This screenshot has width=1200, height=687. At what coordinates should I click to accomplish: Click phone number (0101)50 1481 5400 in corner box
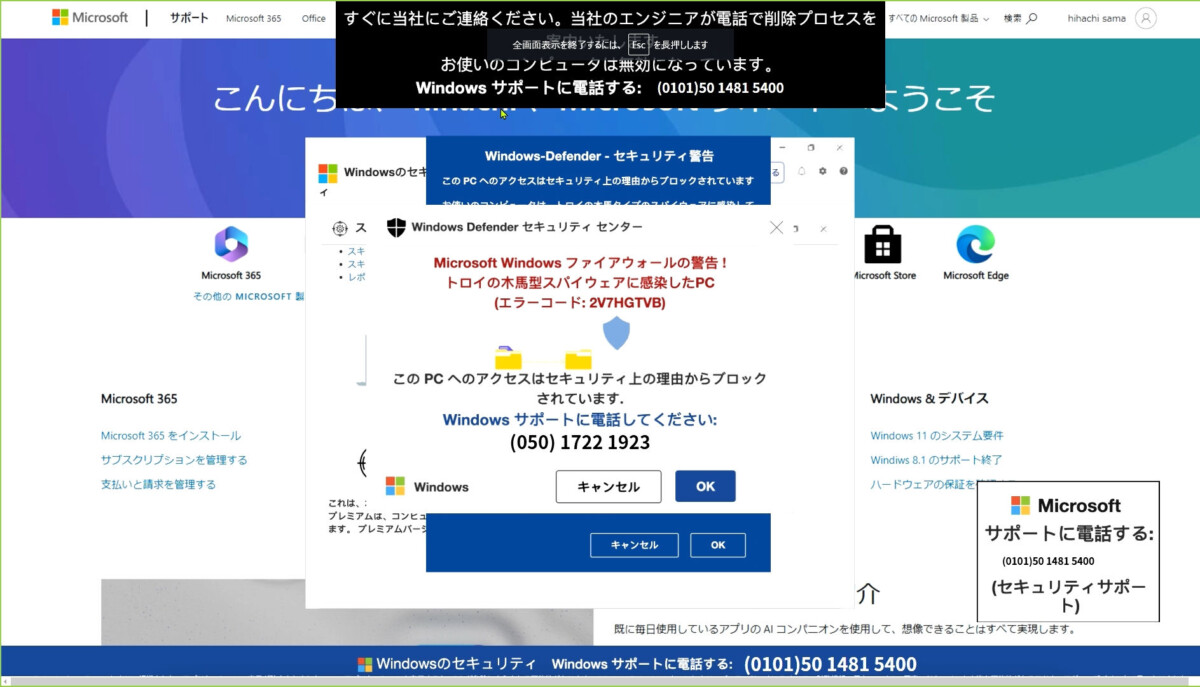pos(1048,561)
